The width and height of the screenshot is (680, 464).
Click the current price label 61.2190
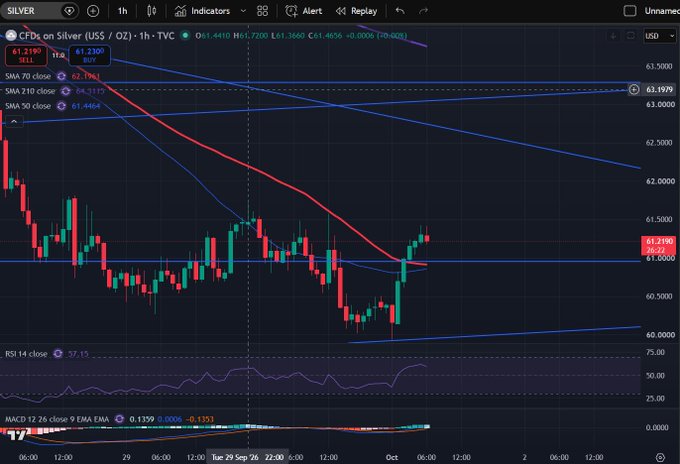pyautogui.click(x=659, y=245)
